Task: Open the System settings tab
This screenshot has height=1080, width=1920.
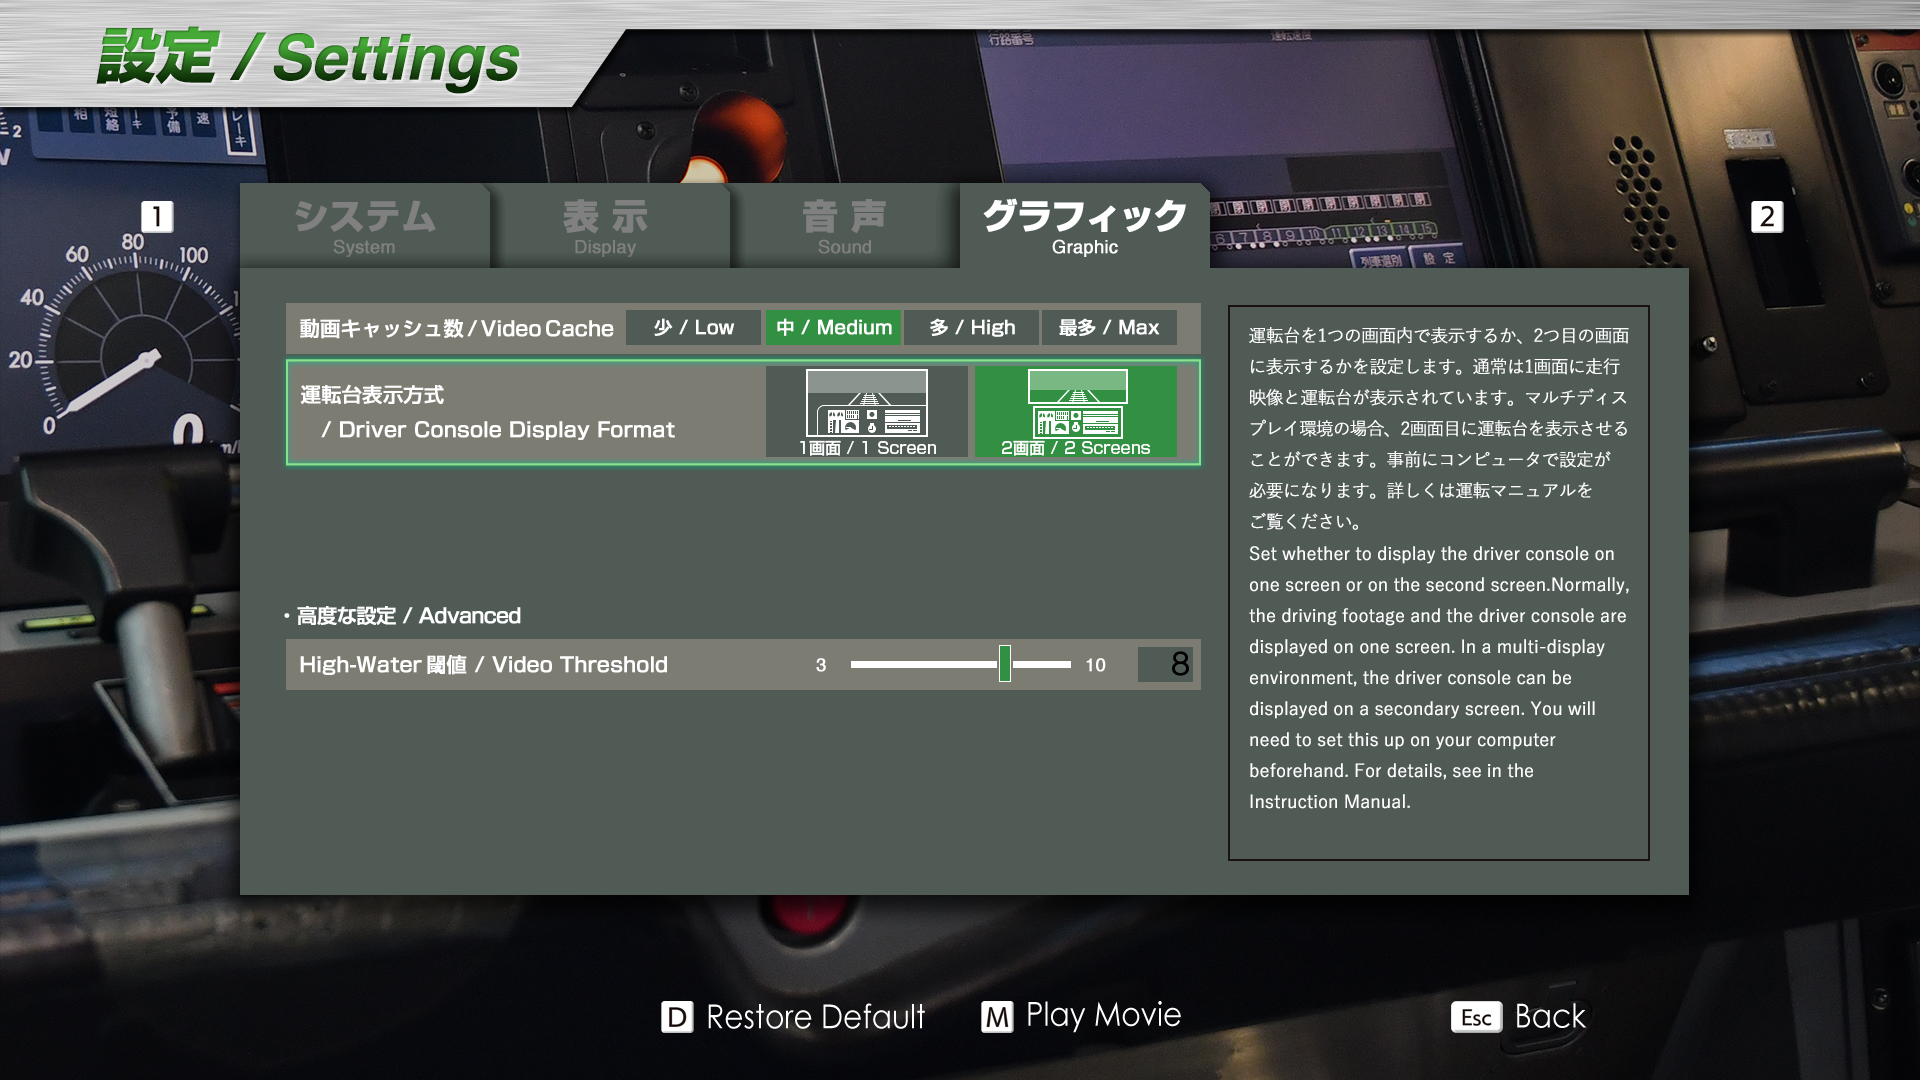Action: [x=364, y=226]
